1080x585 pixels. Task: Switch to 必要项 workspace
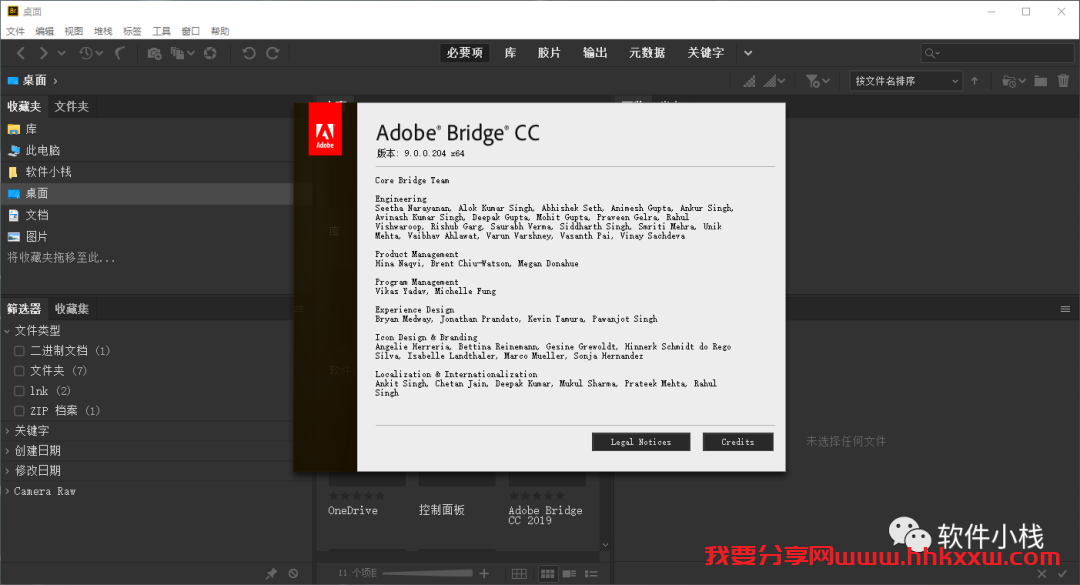click(465, 53)
